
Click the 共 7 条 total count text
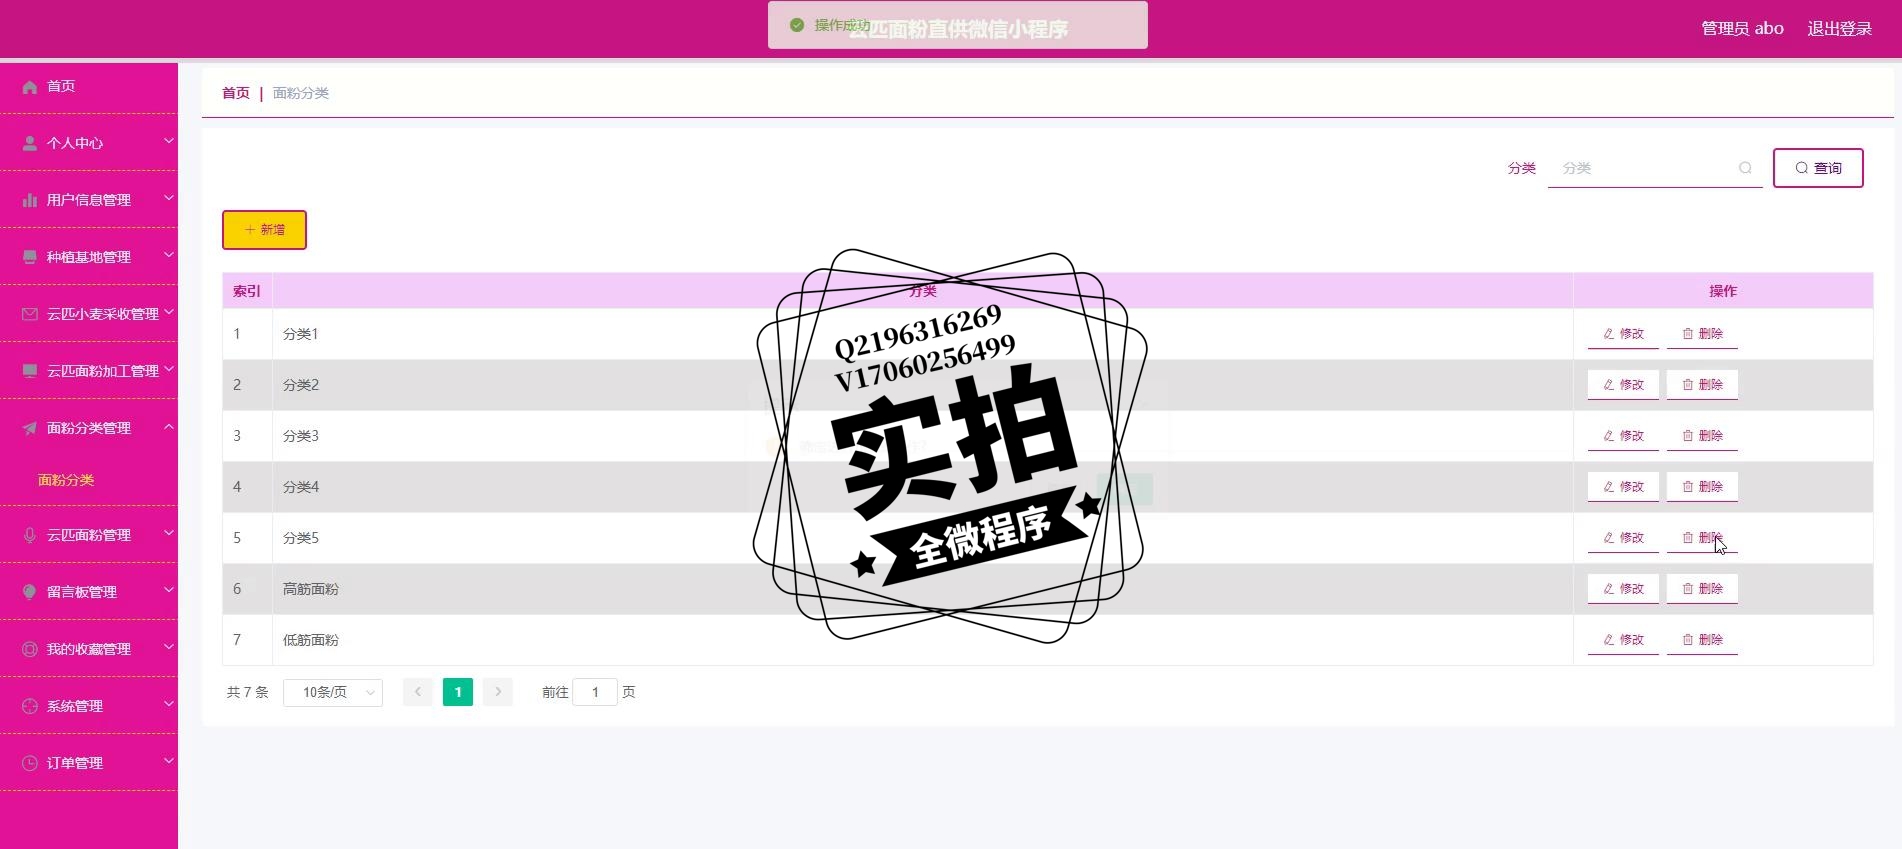click(248, 692)
